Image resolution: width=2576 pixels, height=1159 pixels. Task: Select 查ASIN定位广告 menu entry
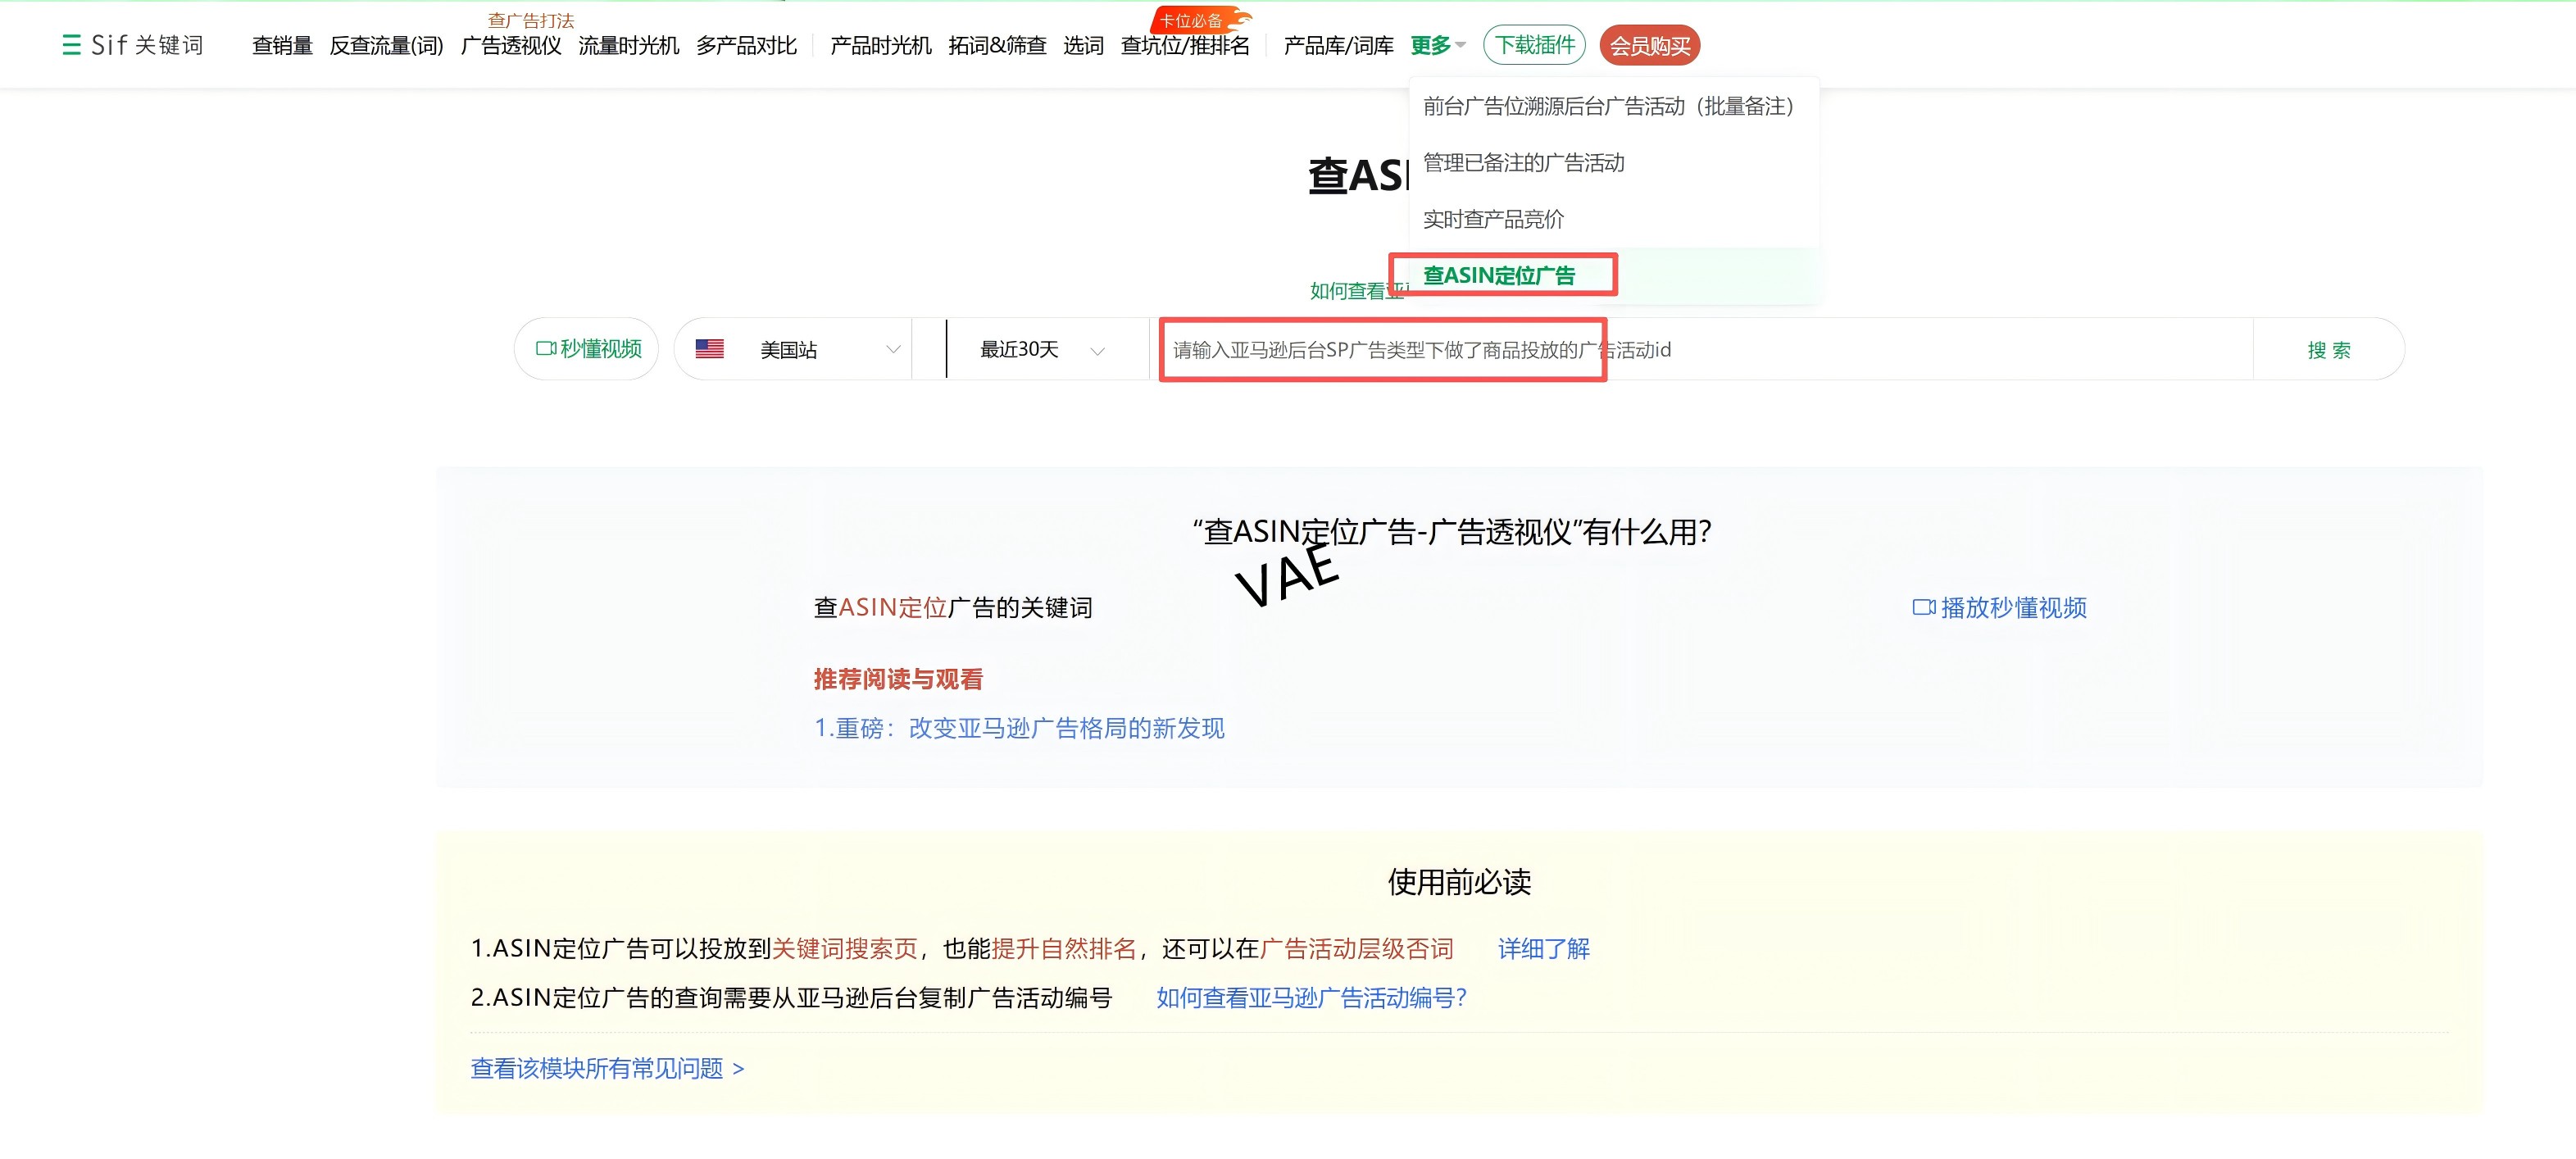tap(1498, 275)
